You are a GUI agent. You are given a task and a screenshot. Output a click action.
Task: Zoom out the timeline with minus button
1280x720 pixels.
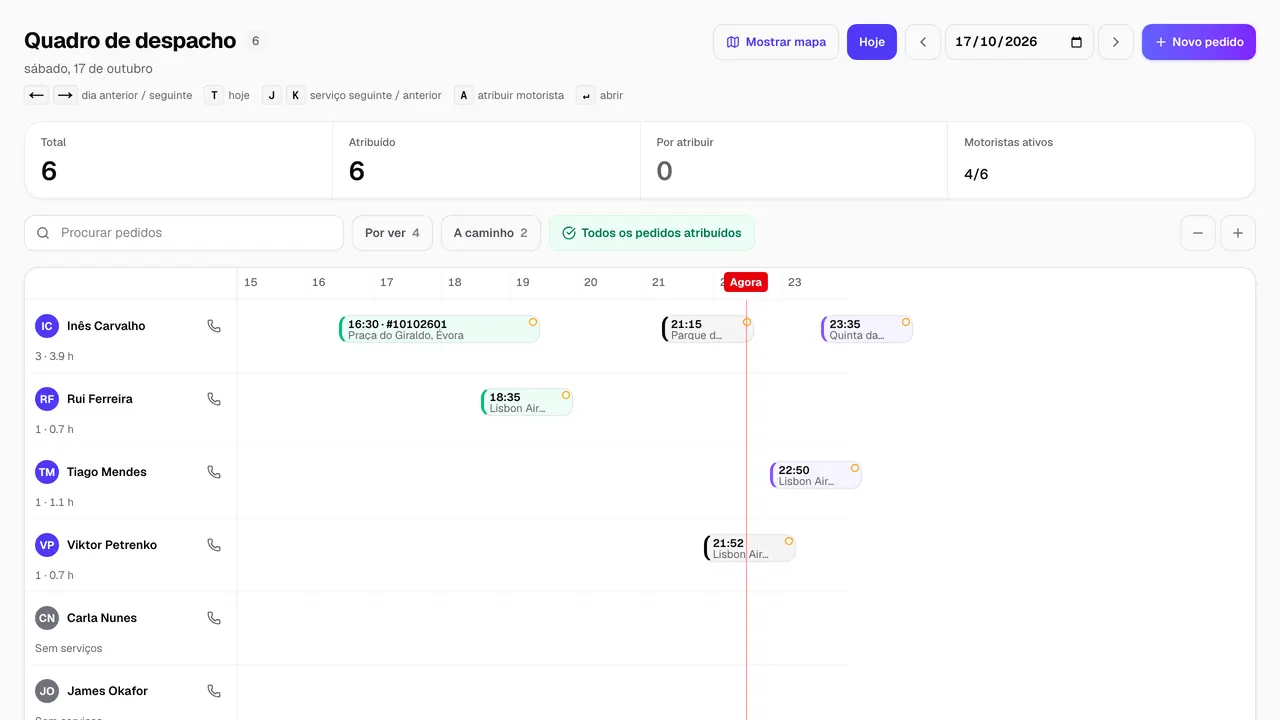(x=1198, y=233)
